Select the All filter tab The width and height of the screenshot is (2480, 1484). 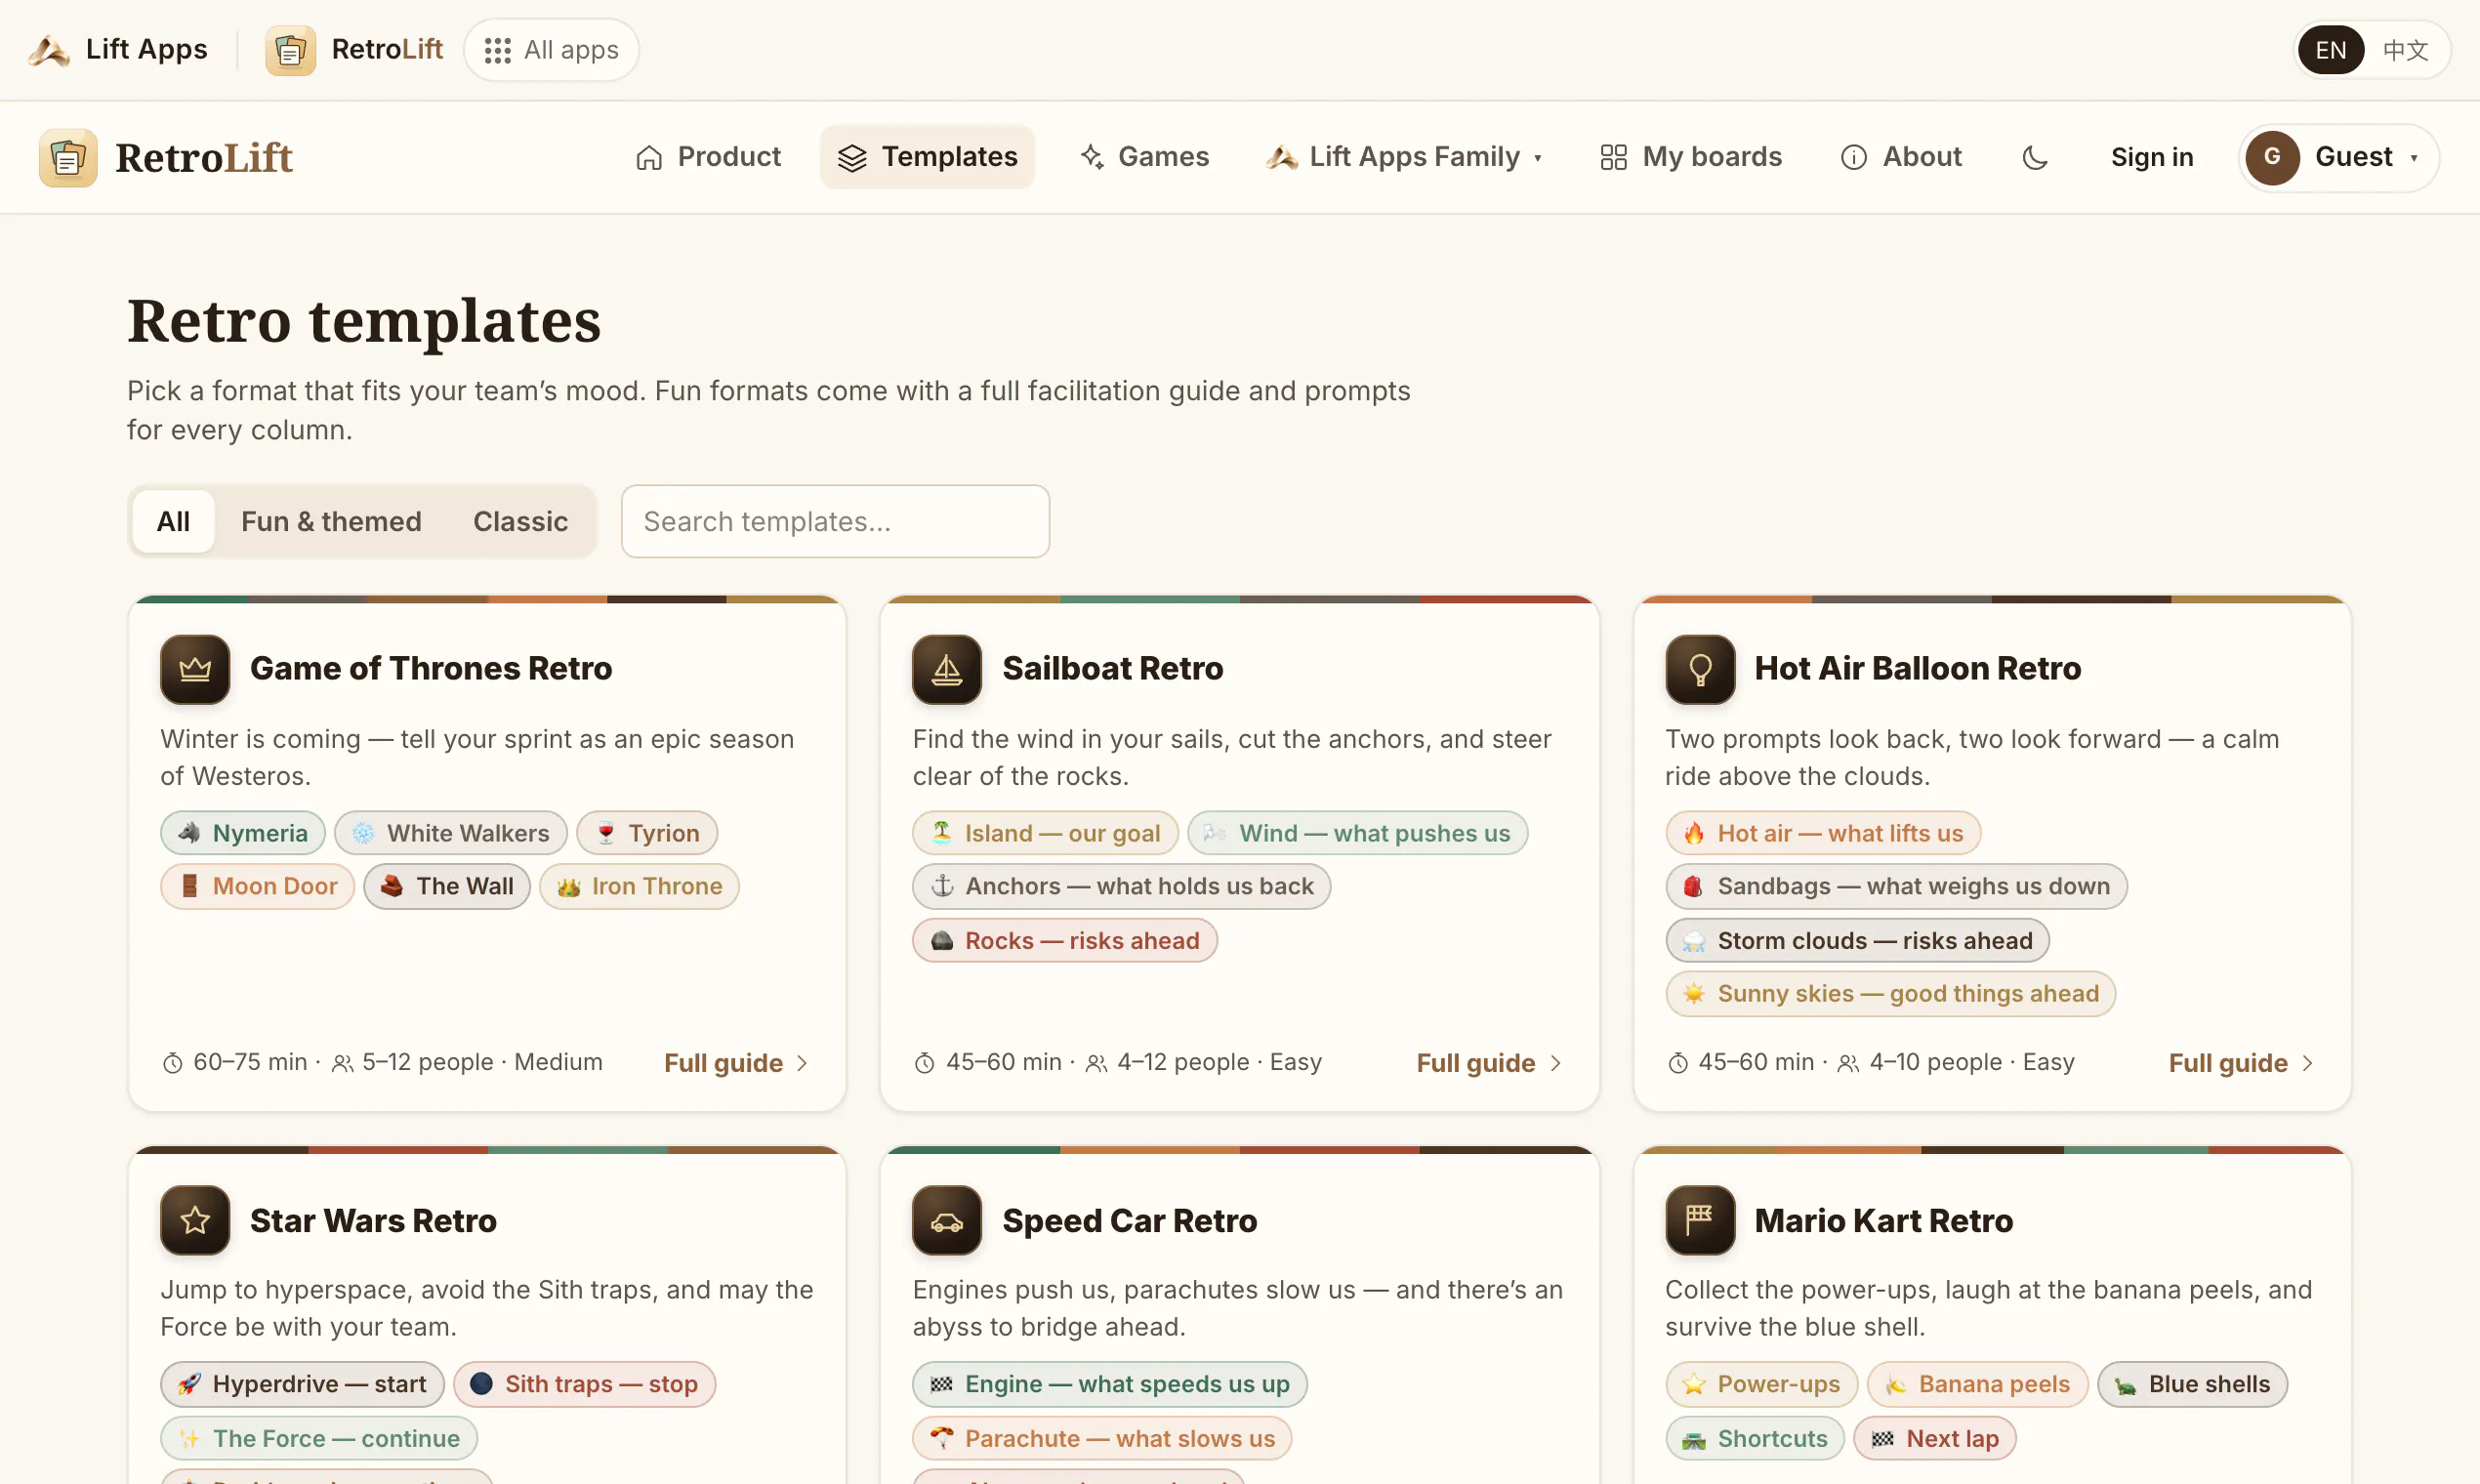[x=173, y=521]
